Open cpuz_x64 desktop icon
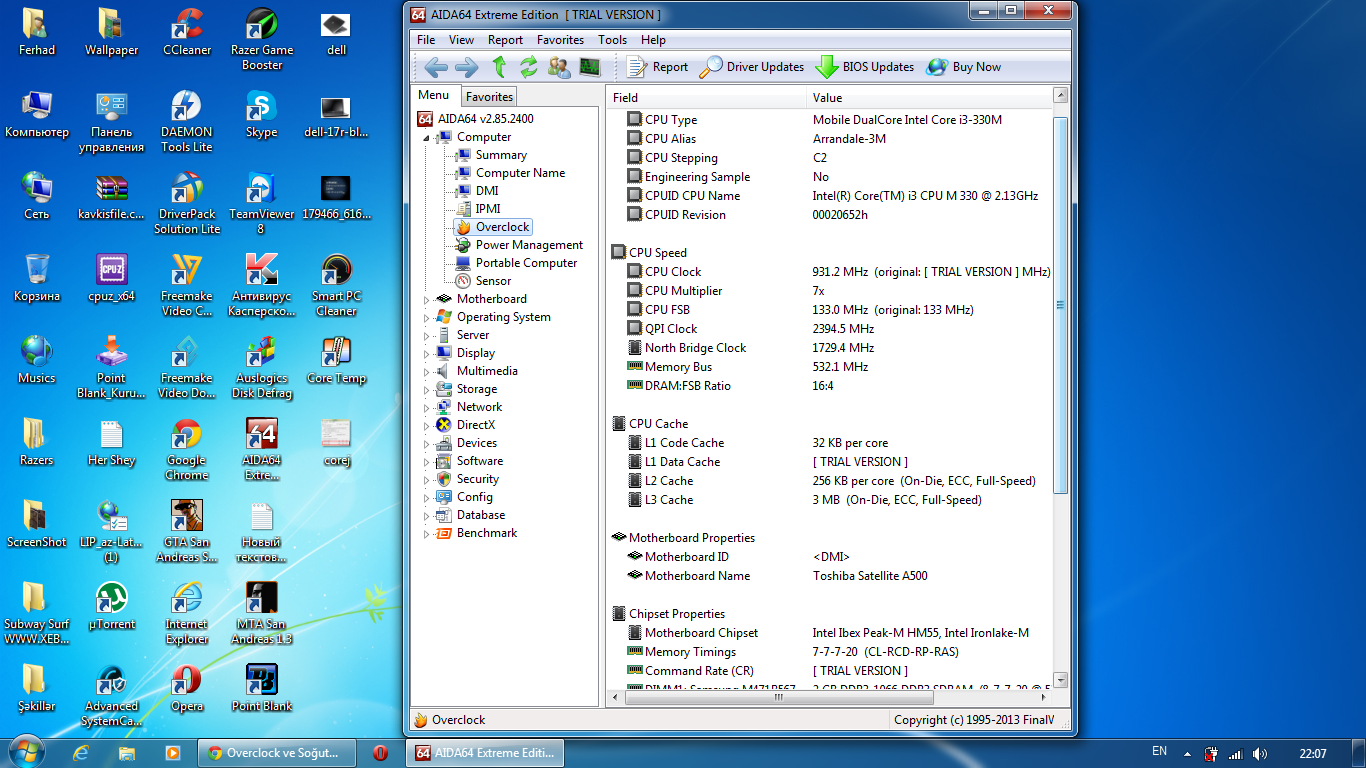 point(112,279)
